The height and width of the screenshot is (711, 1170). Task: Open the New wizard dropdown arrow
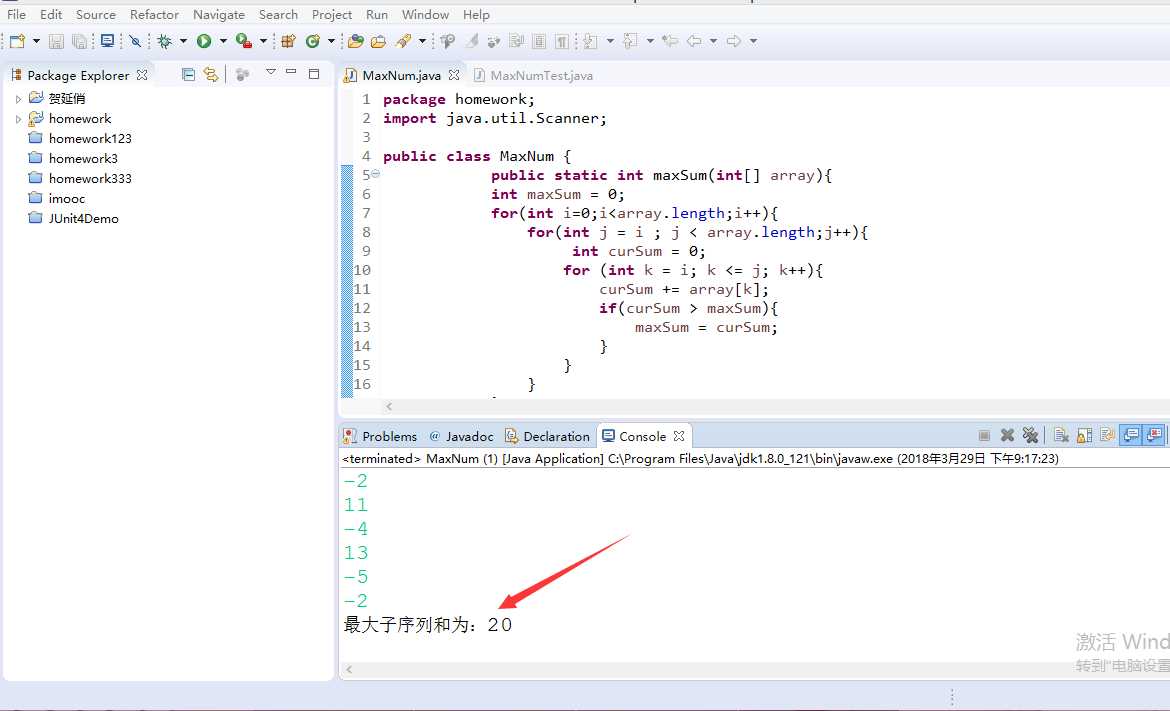pyautogui.click(x=36, y=41)
